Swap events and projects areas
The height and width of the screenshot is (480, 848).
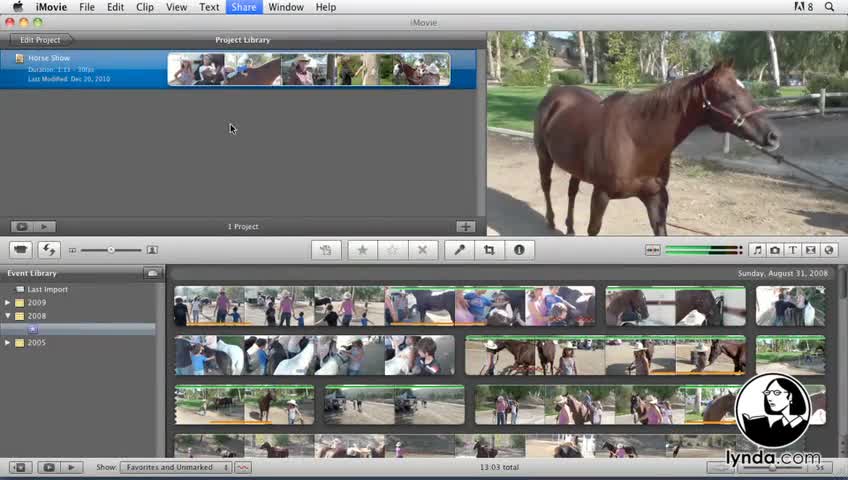tap(48, 250)
